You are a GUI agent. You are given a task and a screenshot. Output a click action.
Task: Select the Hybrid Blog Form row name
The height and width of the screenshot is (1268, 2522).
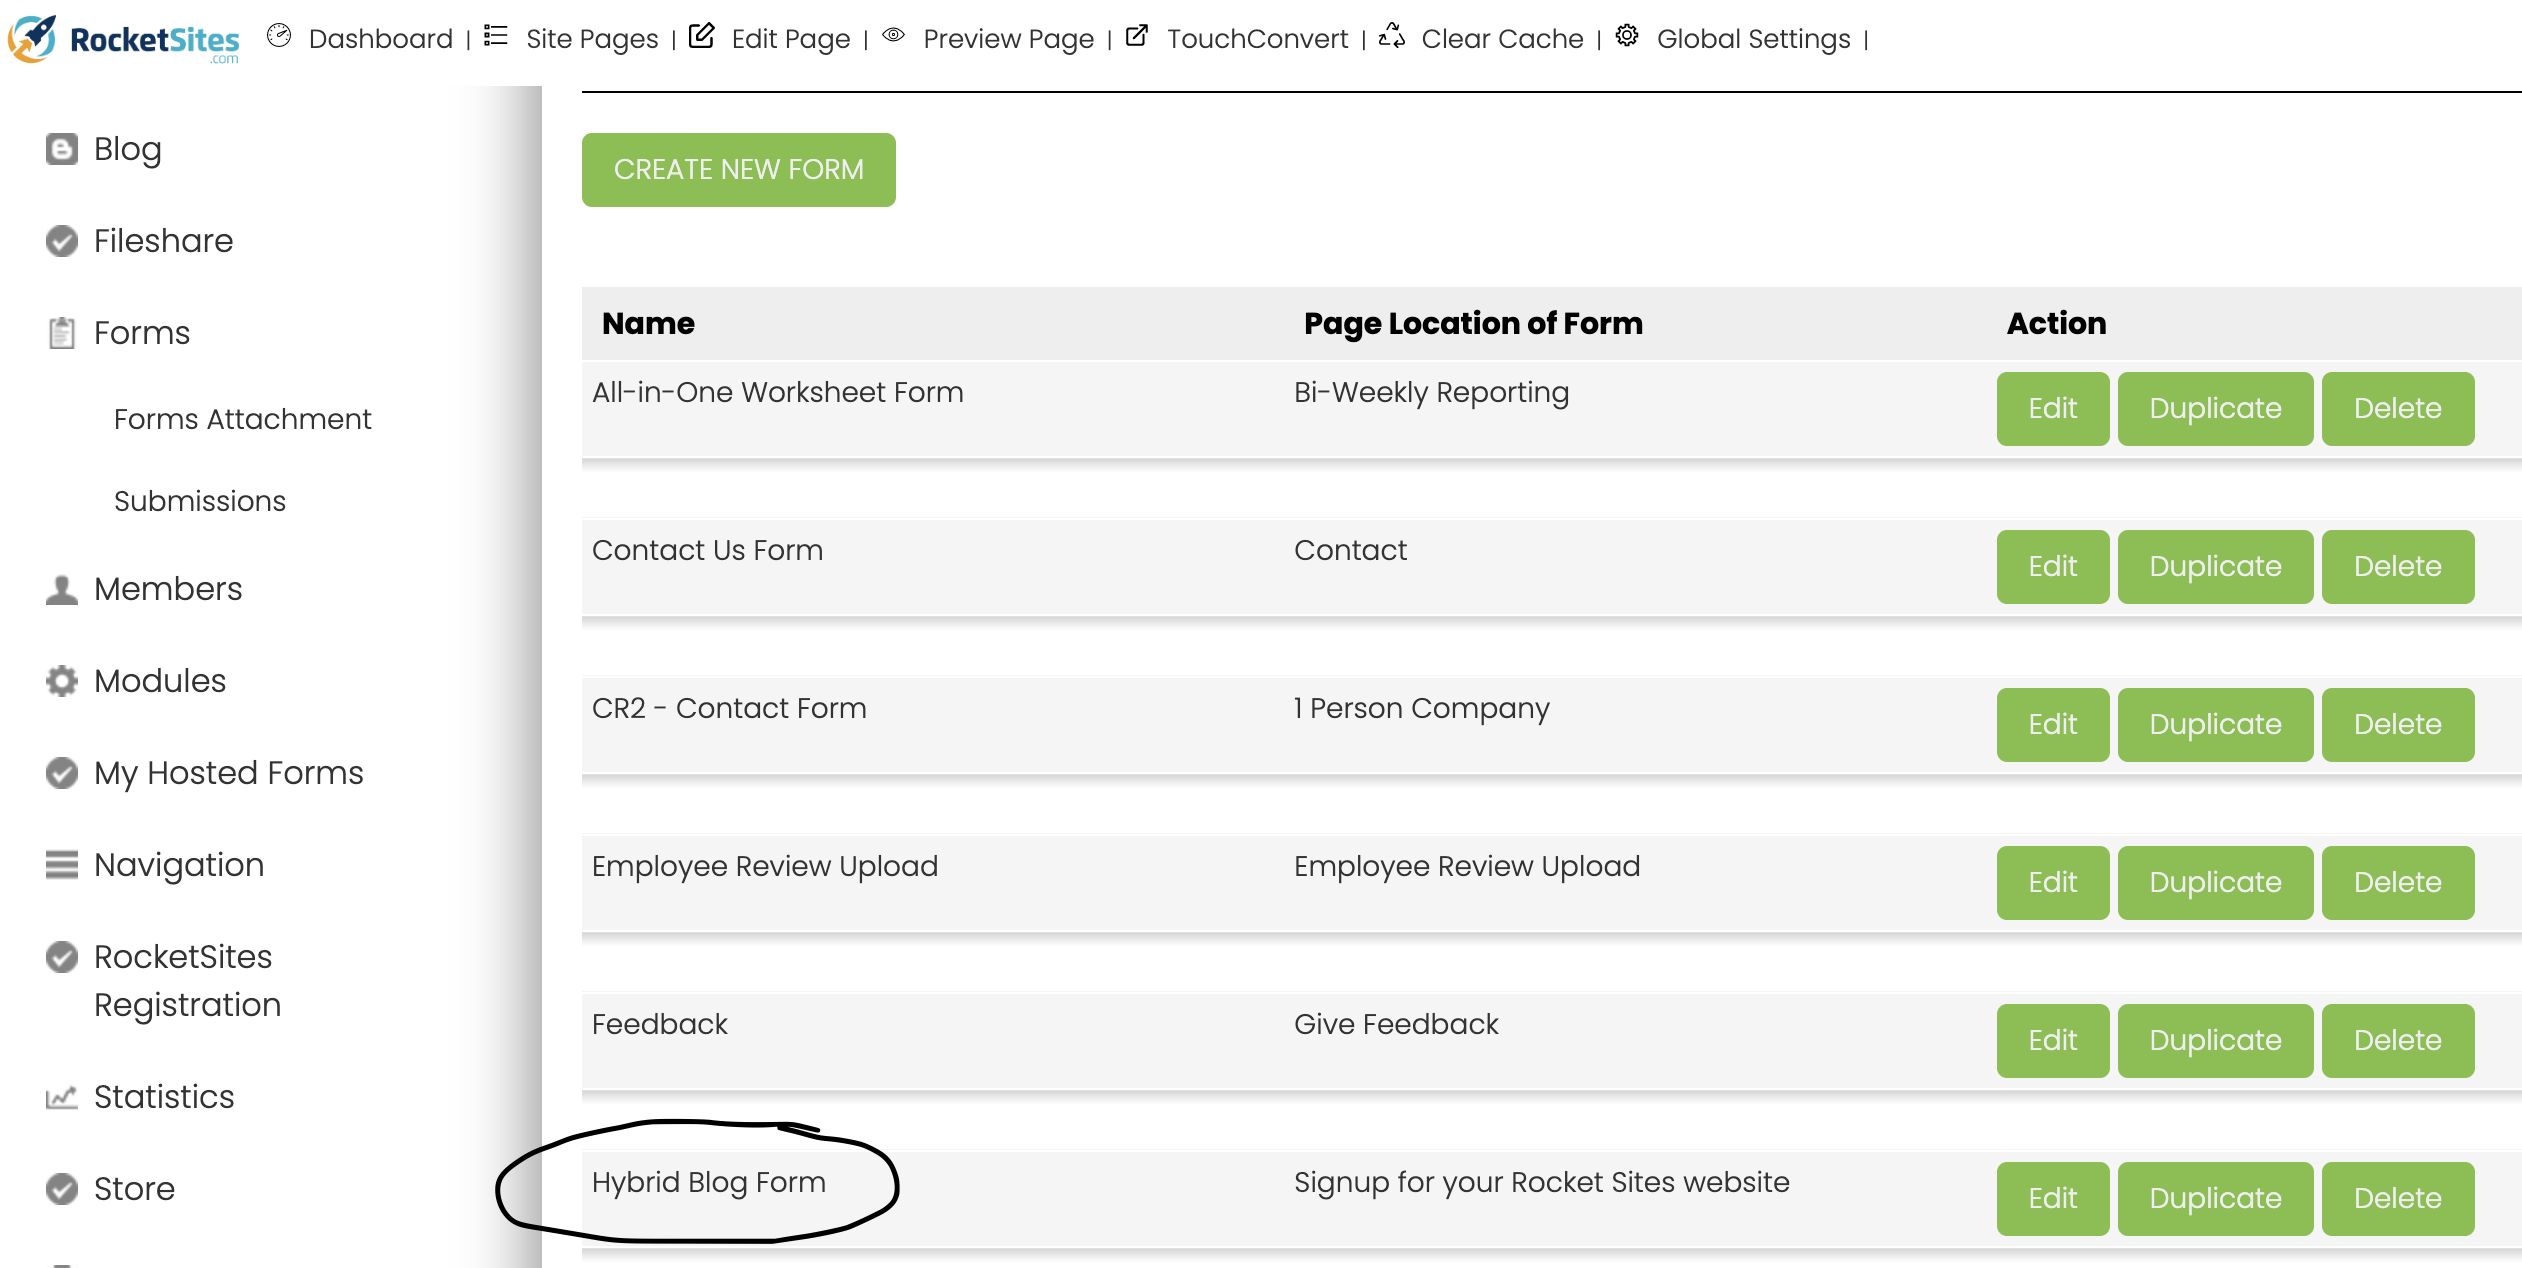point(708,1183)
